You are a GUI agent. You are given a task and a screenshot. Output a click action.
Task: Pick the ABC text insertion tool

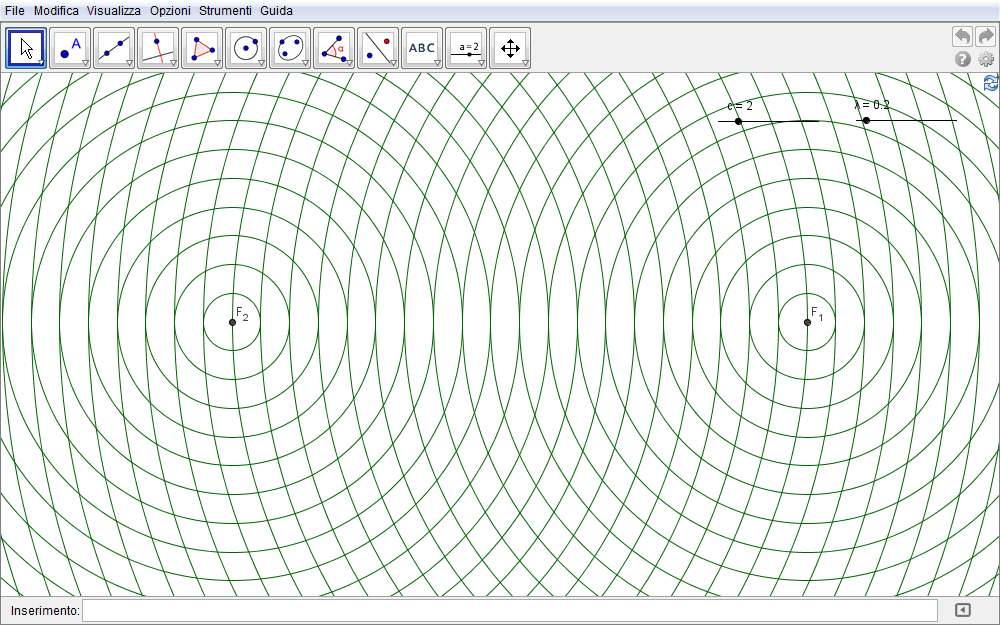(x=422, y=48)
